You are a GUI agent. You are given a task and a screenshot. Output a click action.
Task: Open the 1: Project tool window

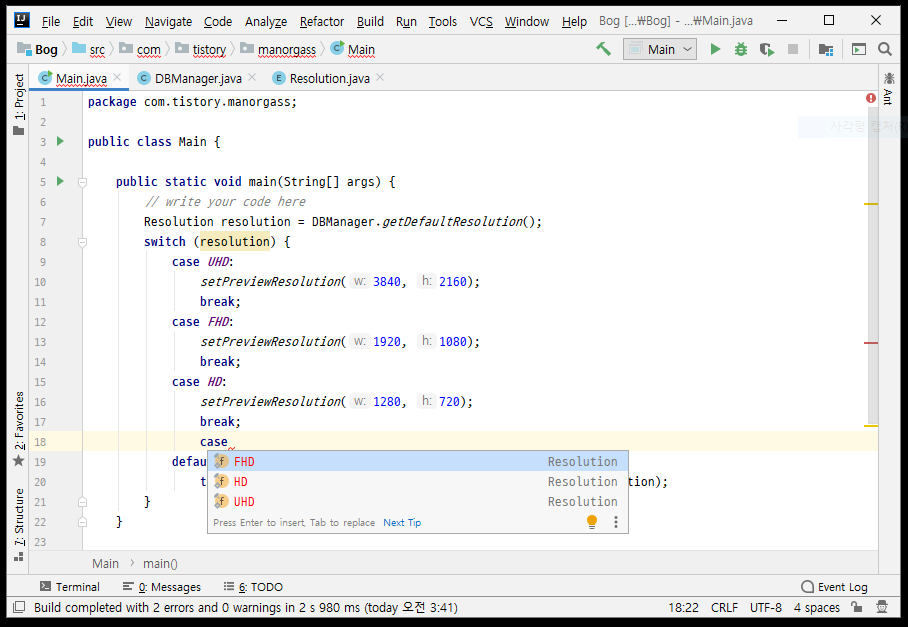tap(19, 104)
